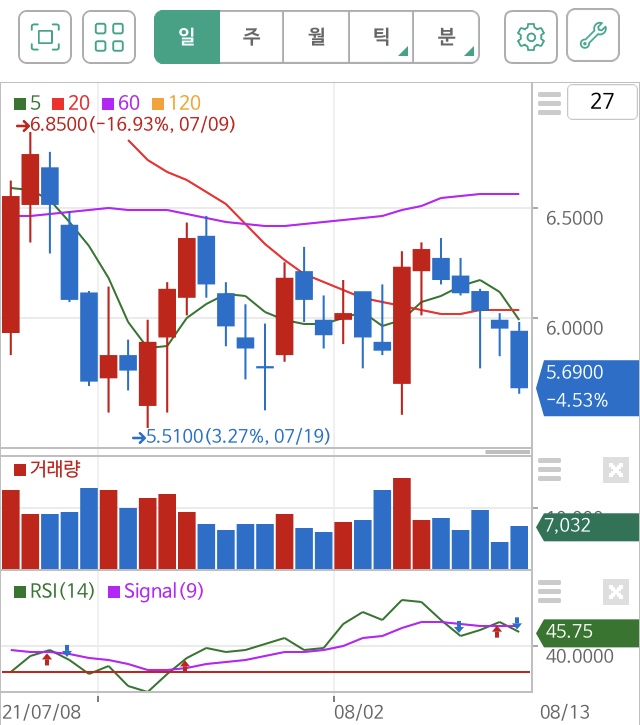Click the rightmost blue RSI sell arrow marker

pos(517,622)
